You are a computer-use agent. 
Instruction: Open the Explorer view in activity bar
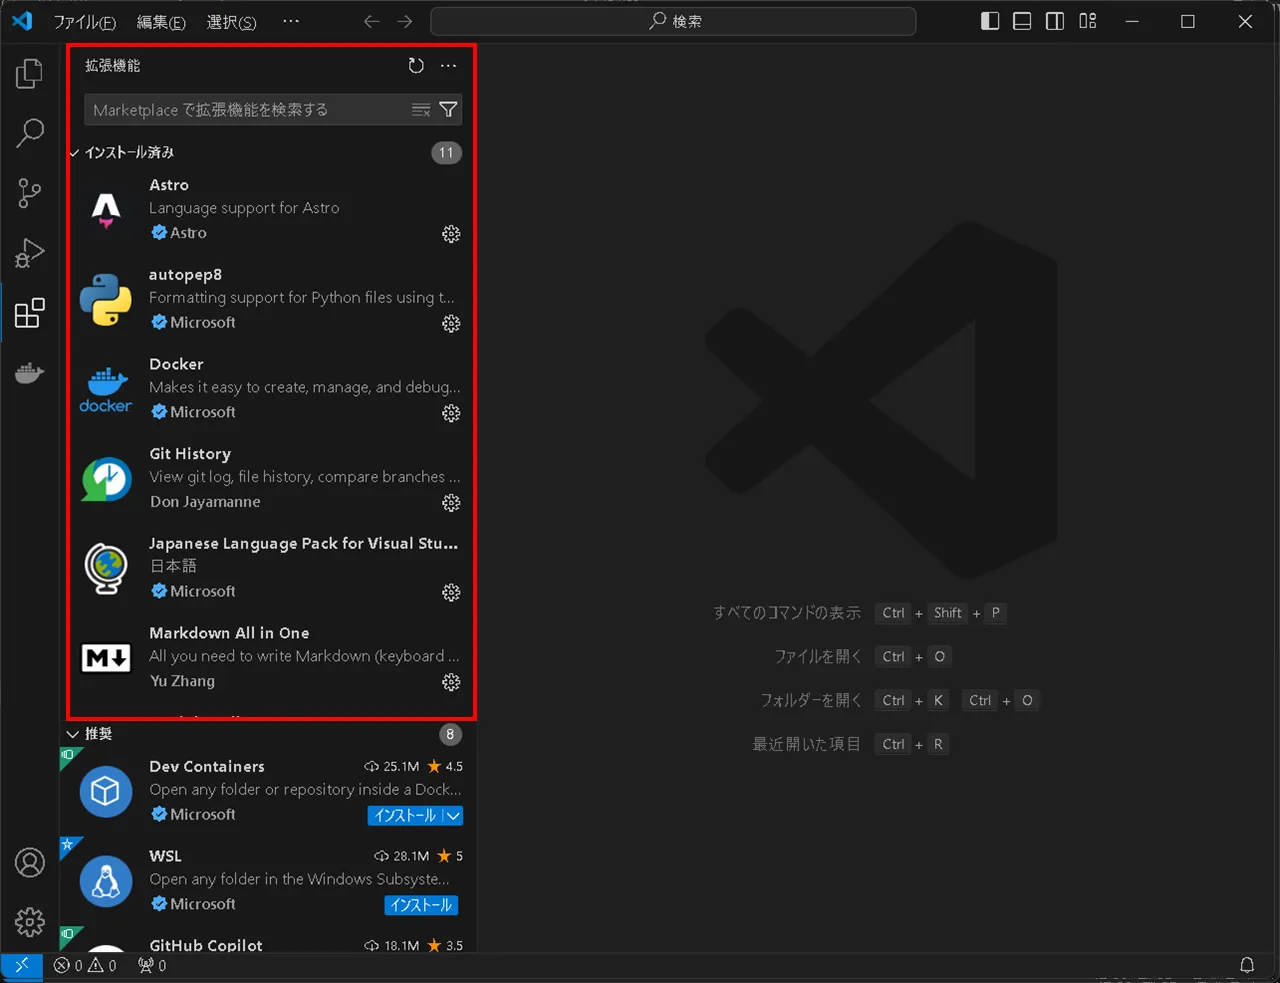[x=30, y=73]
